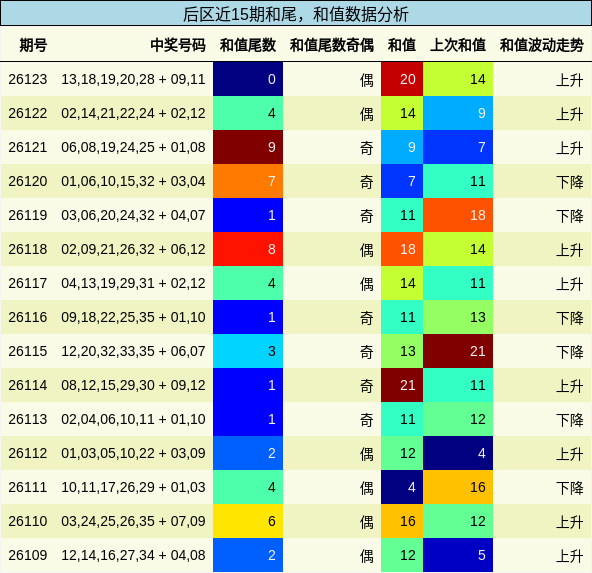
Task: Select period number 26109
Action: [x=28, y=555]
